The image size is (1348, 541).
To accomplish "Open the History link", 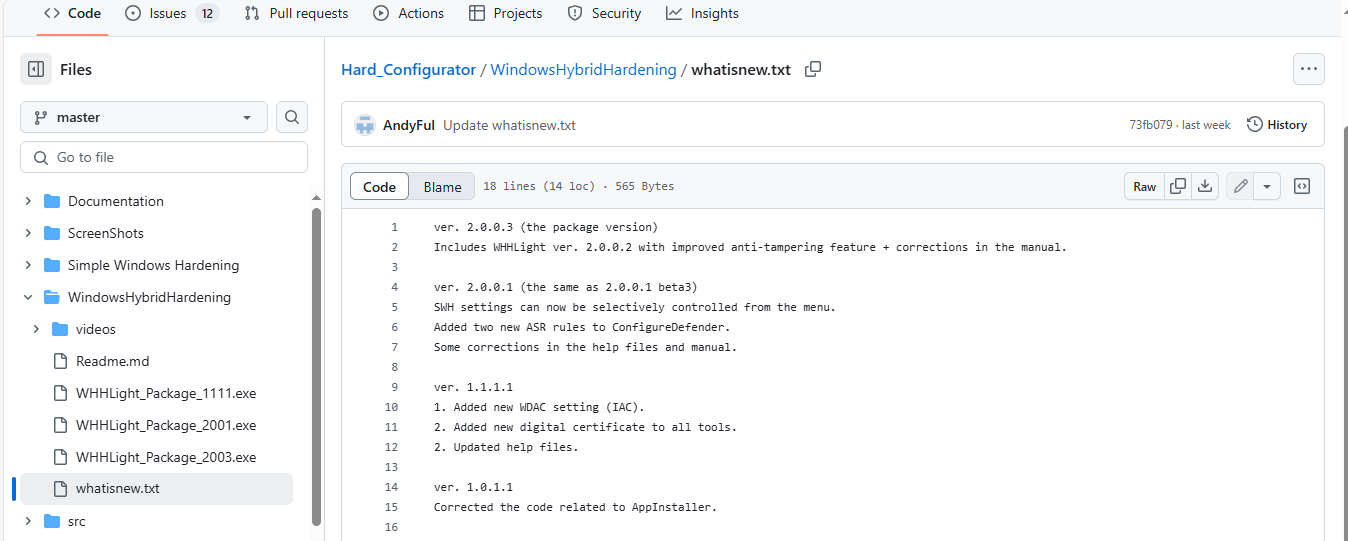I will click(x=1277, y=125).
